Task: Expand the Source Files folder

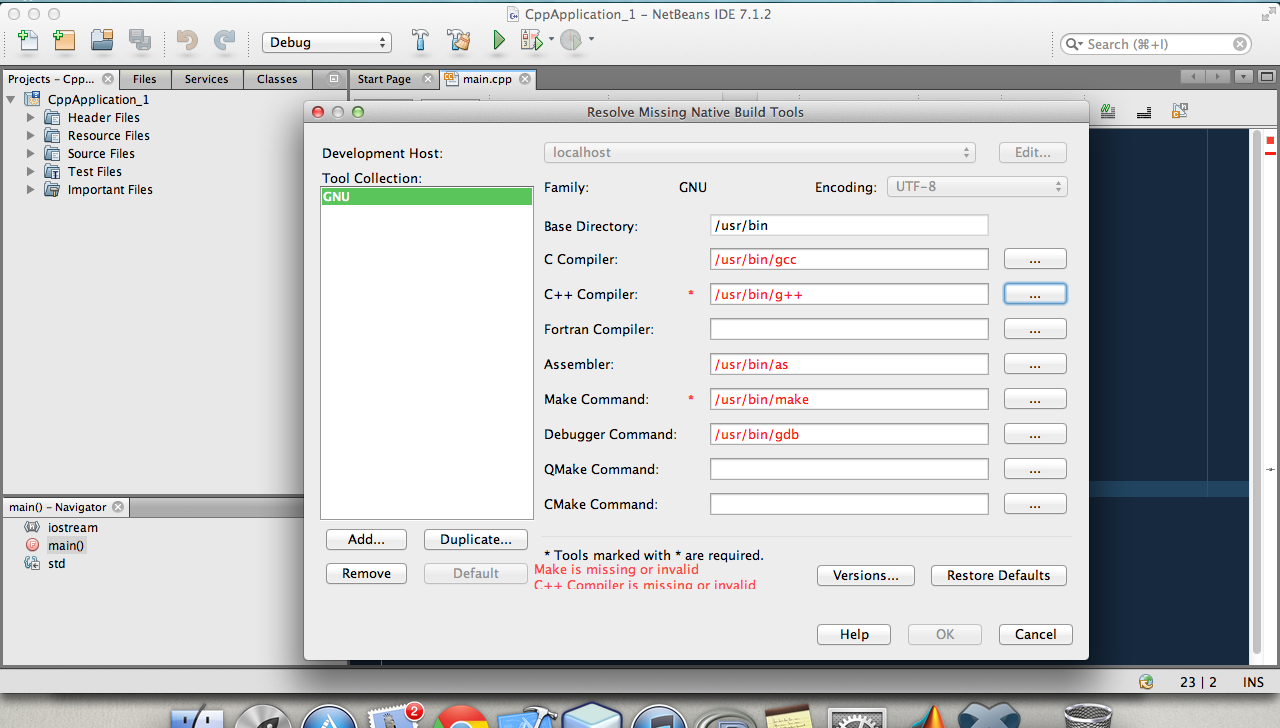Action: (x=30, y=153)
